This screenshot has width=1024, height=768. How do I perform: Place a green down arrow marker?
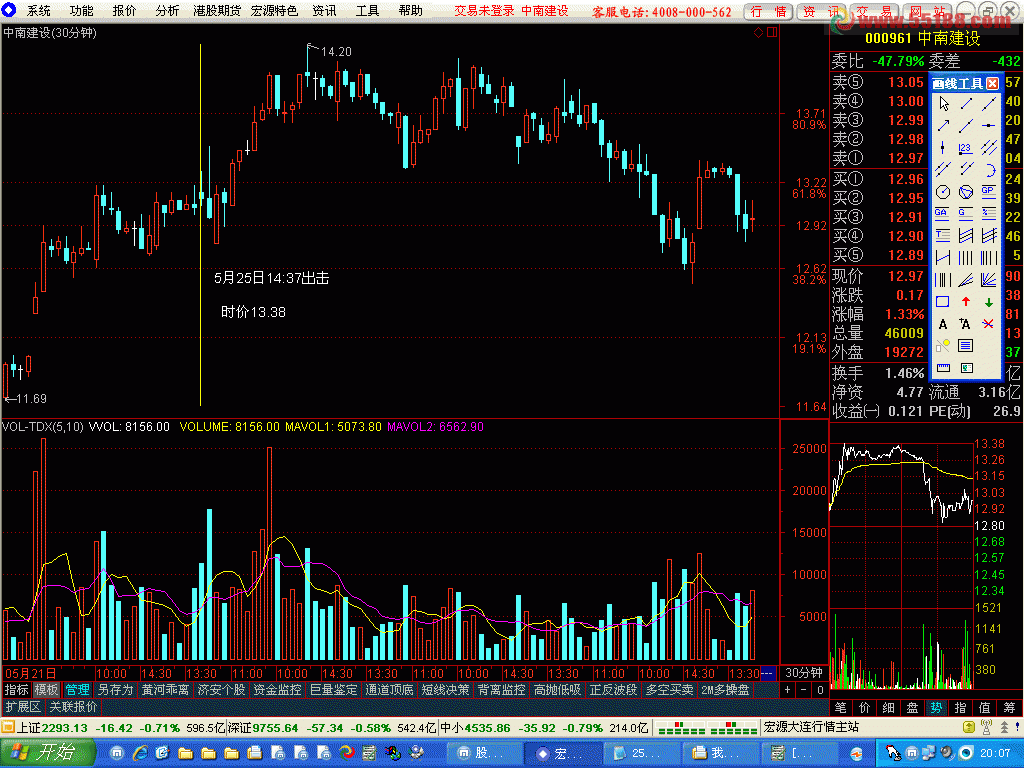pos(989,302)
